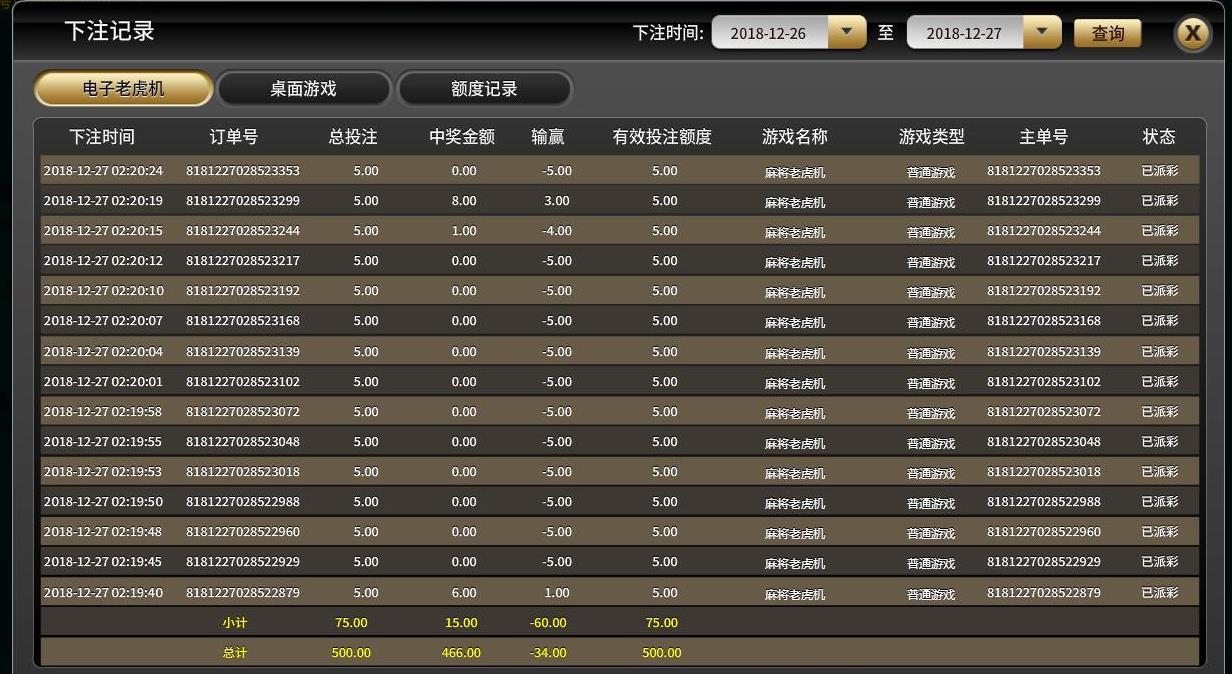The height and width of the screenshot is (674, 1232).
Task: Click the 总计 total row label
Action: pos(235,653)
